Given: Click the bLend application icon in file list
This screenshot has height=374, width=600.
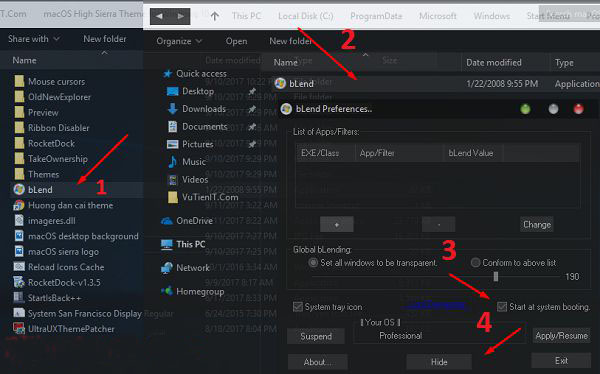Looking at the screenshot, I should (280, 83).
